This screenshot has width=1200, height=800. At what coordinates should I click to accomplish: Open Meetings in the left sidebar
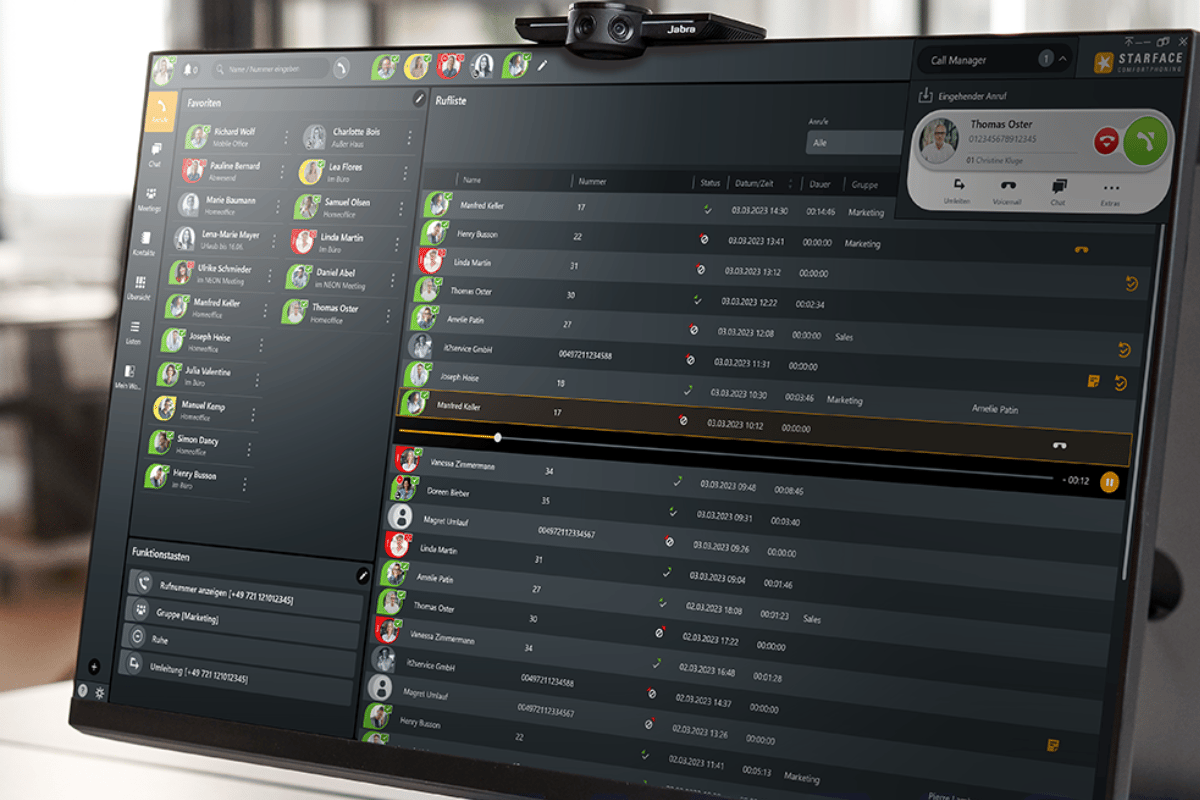click(x=150, y=199)
